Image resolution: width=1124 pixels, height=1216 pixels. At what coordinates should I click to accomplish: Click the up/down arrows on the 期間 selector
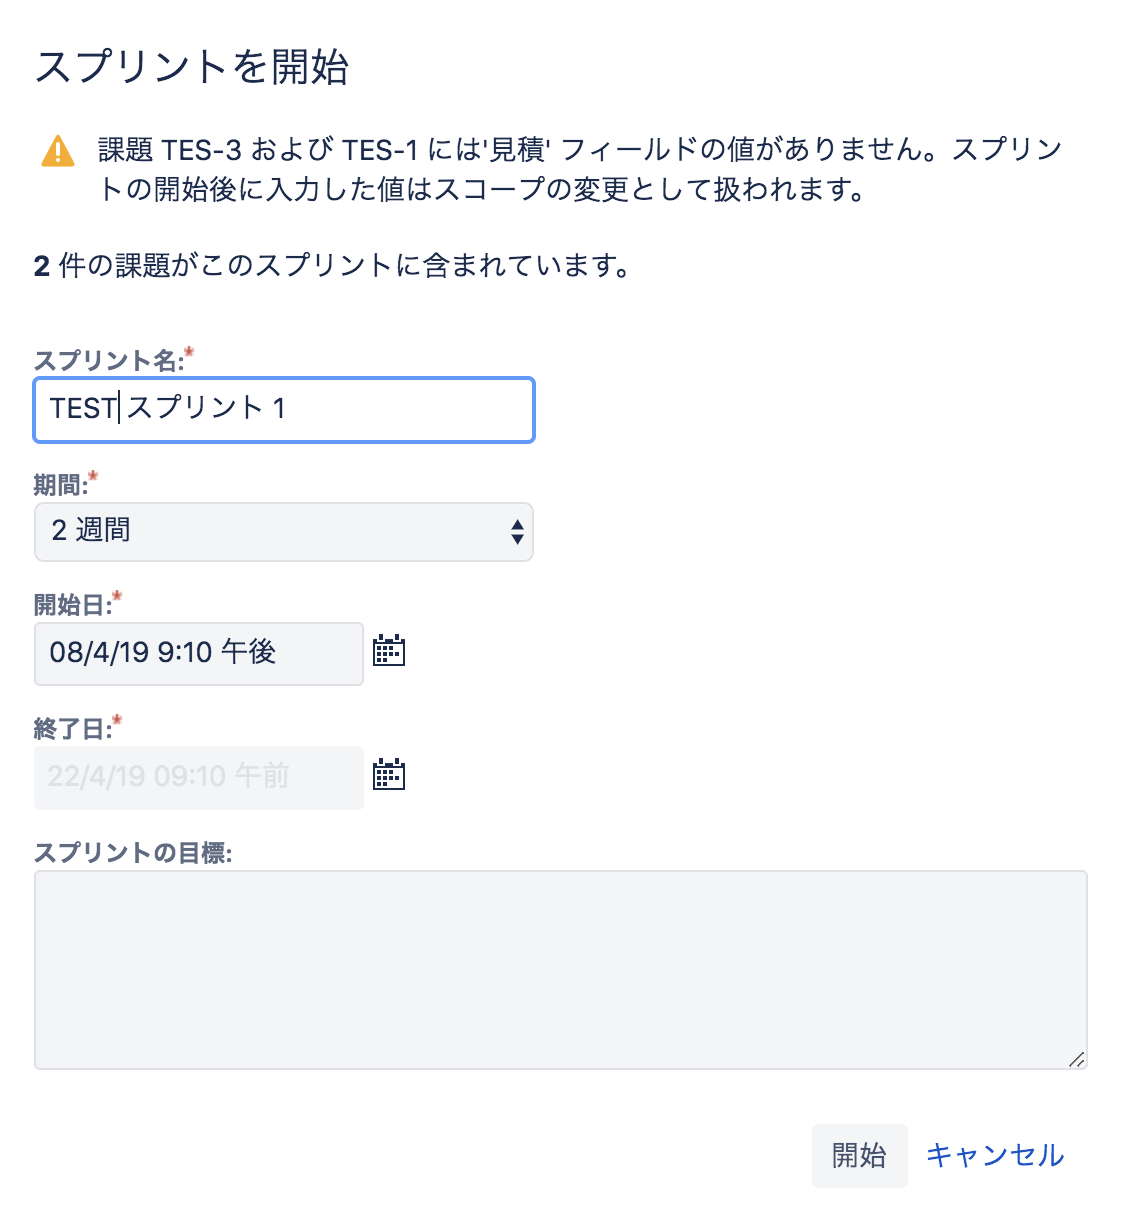pos(516,531)
